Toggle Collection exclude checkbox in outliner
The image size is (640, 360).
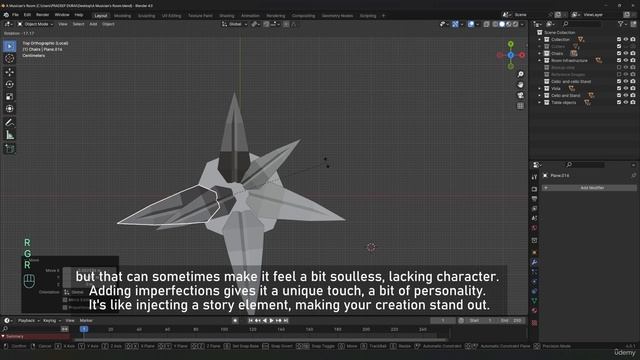click(x=619, y=40)
